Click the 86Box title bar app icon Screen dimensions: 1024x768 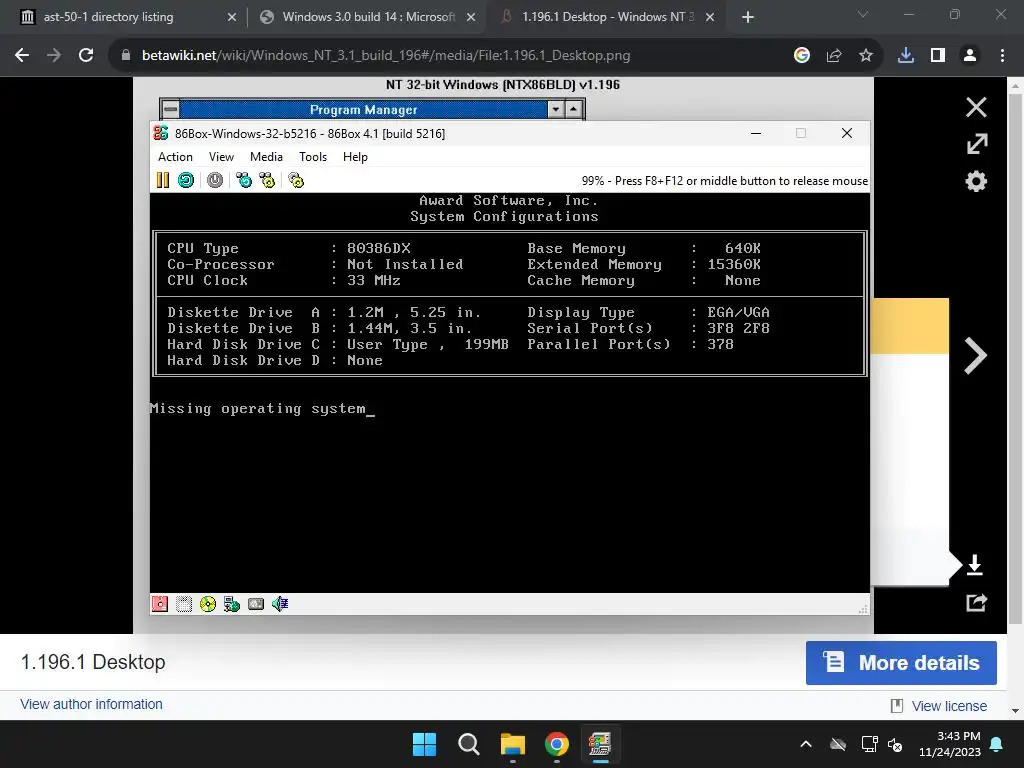pyautogui.click(x=161, y=133)
